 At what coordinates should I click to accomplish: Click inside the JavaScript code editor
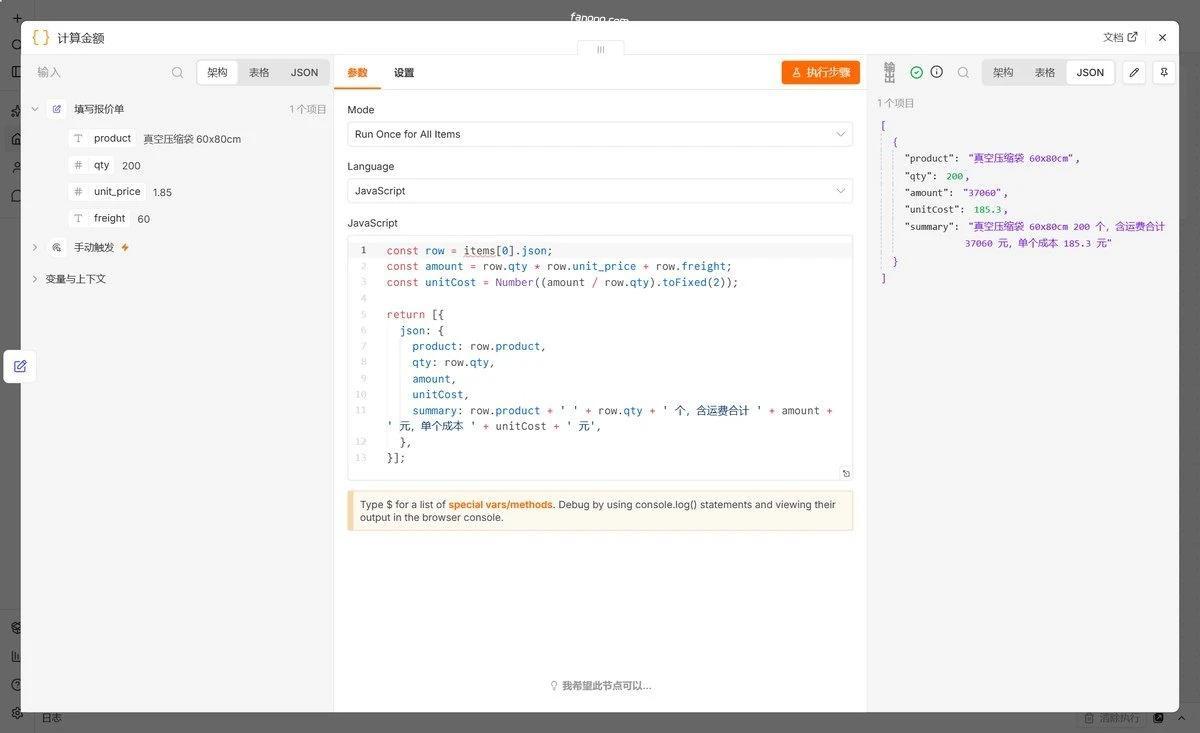click(x=600, y=358)
